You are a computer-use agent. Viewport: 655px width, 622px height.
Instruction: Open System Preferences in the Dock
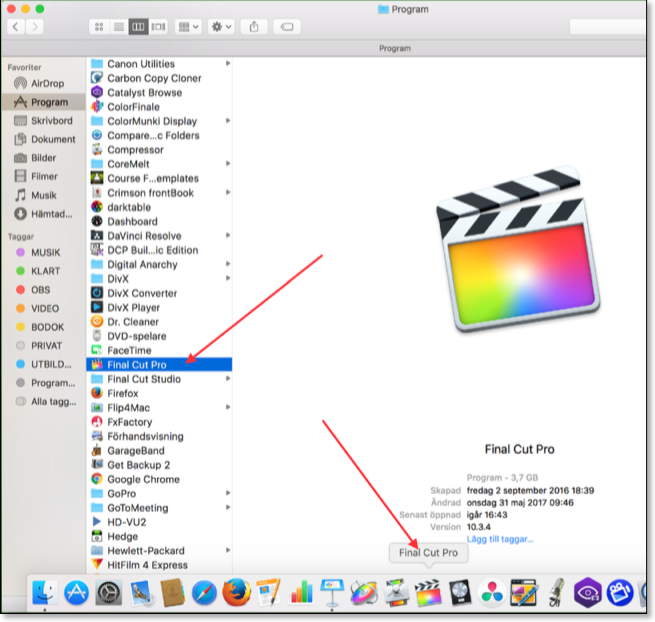[109, 592]
